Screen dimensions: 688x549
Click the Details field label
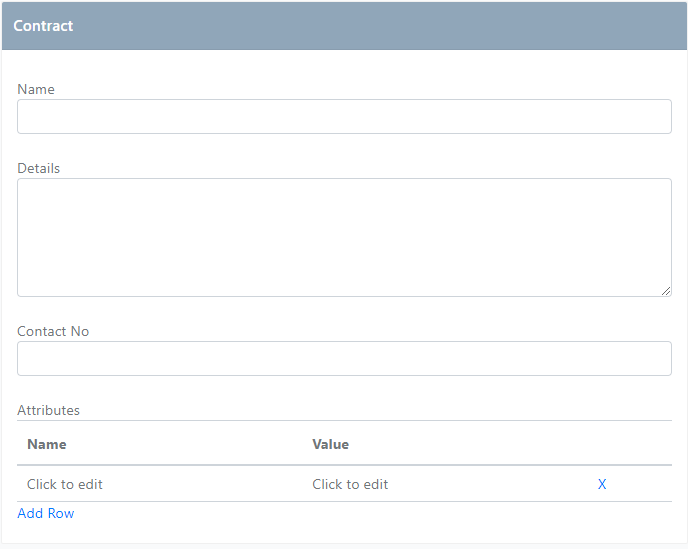pos(39,168)
